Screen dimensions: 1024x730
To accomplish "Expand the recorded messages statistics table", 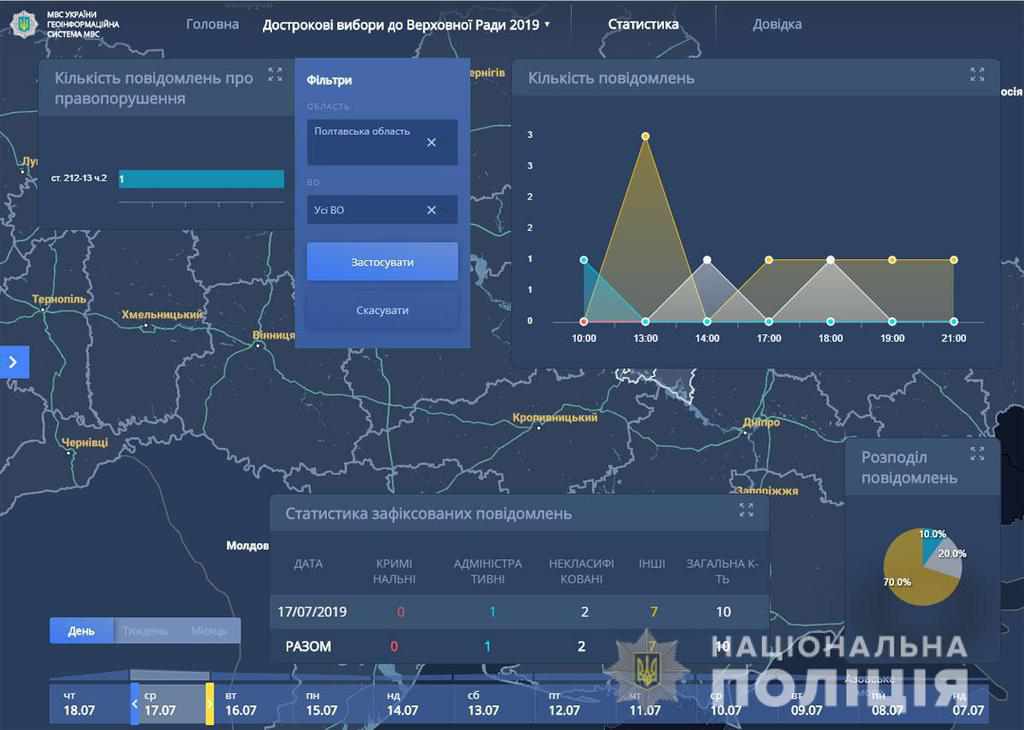I will click(746, 510).
